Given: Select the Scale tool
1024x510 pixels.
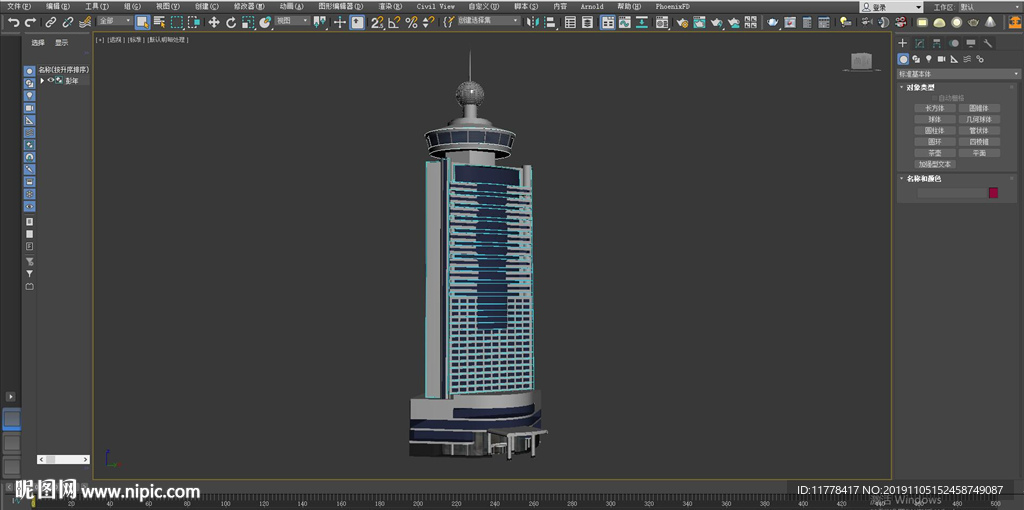Looking at the screenshot, I should click(248, 22).
